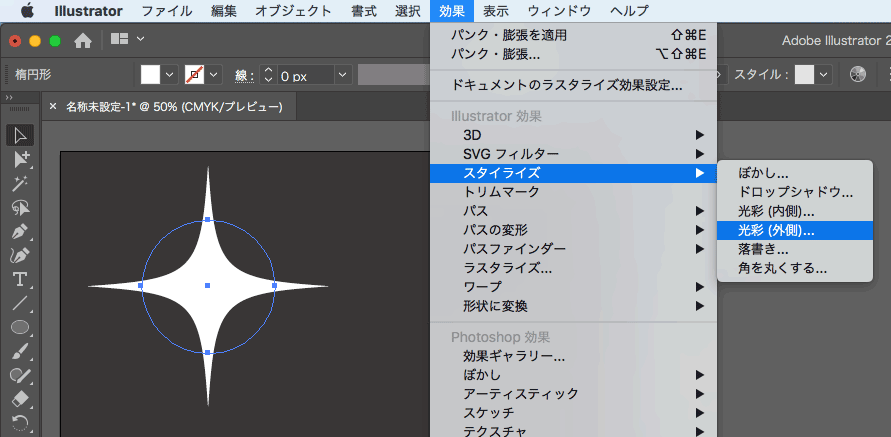
Task: Open the stroke weight dropdown
Action: (x=343, y=75)
